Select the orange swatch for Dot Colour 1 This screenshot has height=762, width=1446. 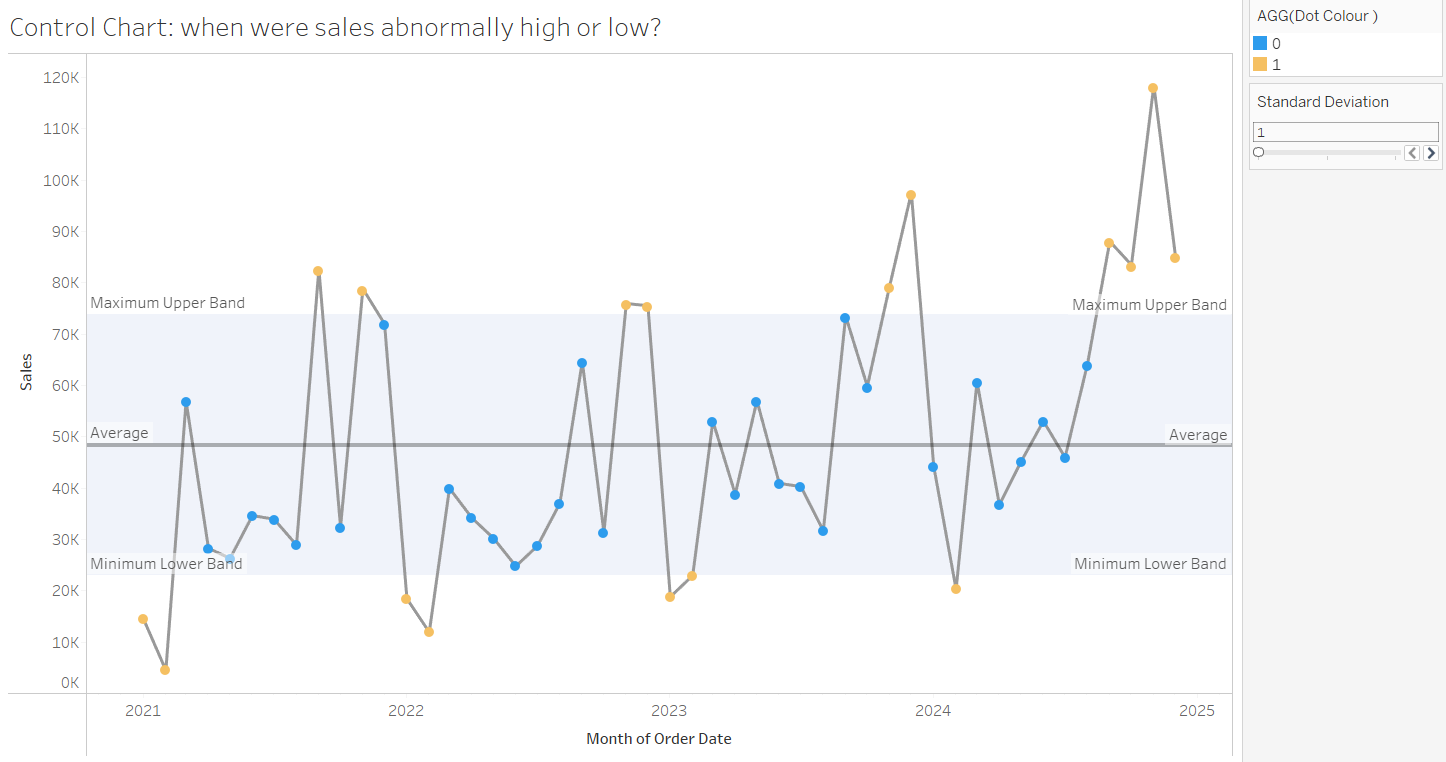coord(1261,64)
